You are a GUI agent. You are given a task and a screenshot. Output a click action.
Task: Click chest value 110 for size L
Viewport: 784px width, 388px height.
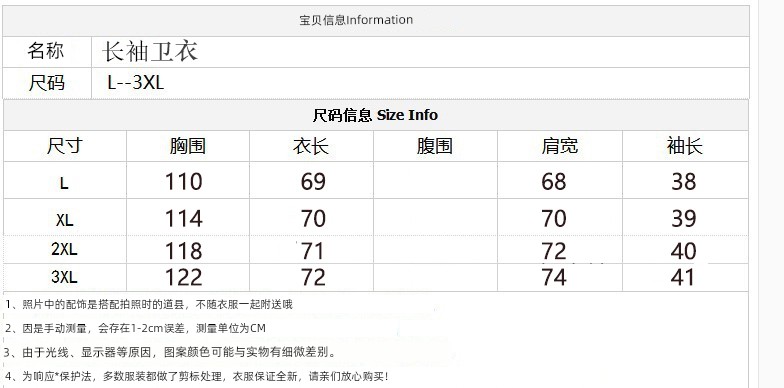click(x=184, y=181)
